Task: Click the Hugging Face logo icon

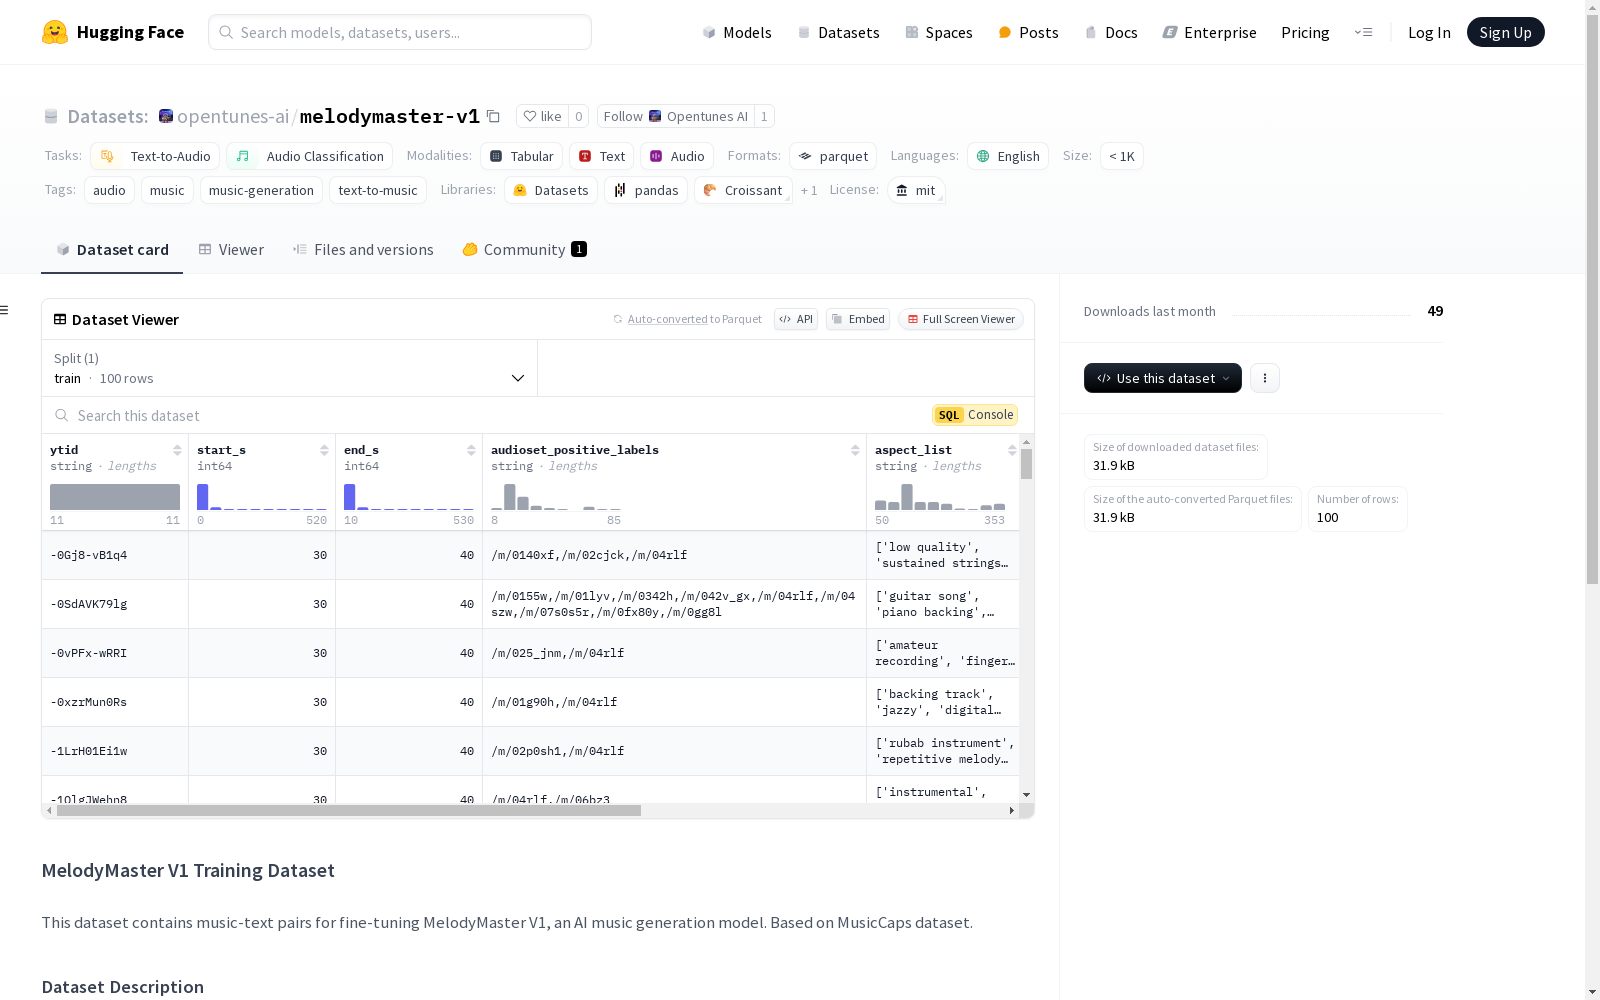Action: click(x=55, y=32)
